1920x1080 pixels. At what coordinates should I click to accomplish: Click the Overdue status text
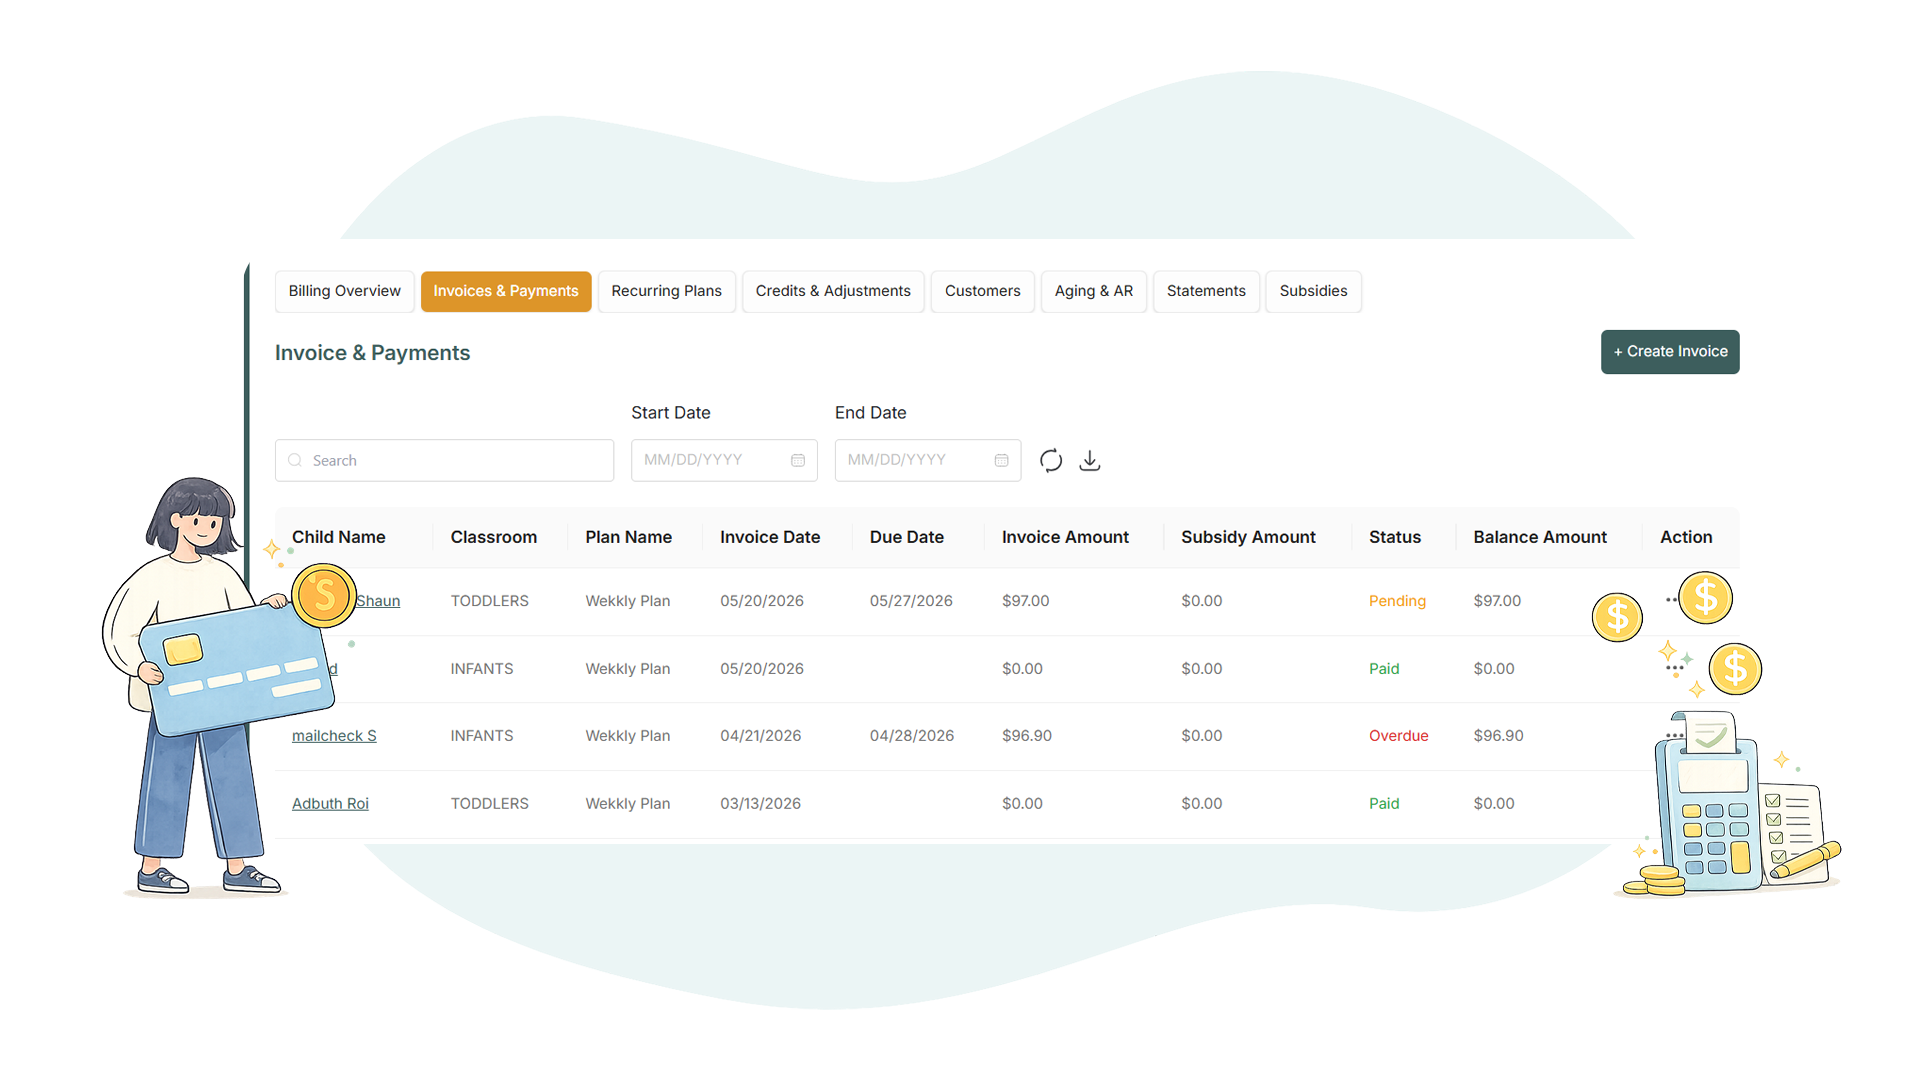(1398, 736)
